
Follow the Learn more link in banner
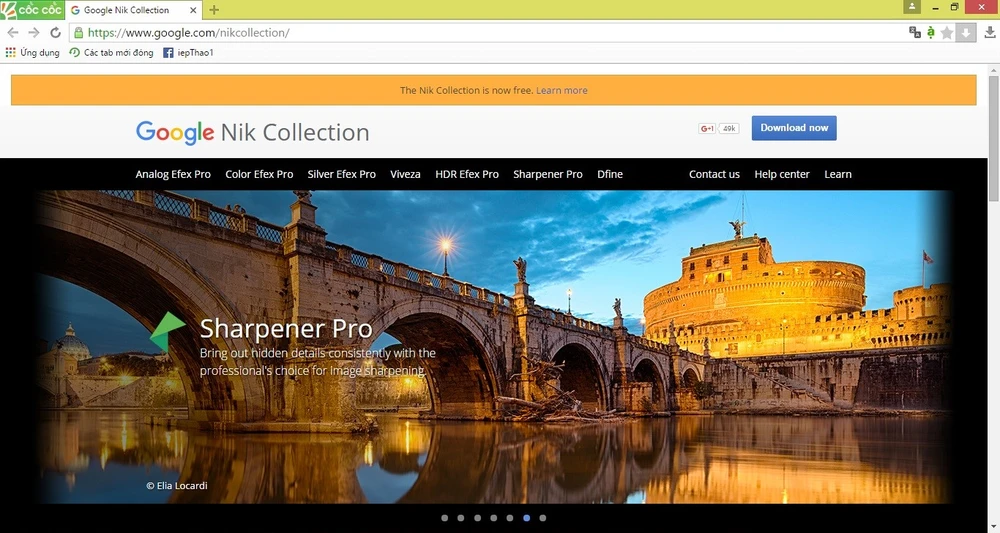(562, 90)
